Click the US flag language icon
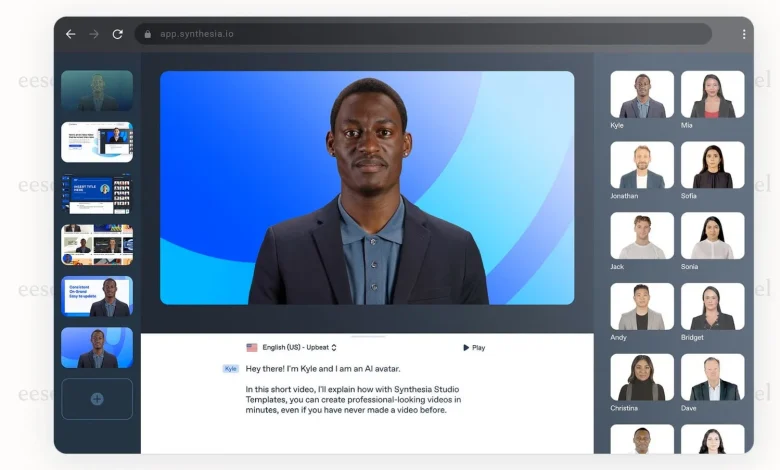The height and width of the screenshot is (470, 780). click(x=252, y=348)
